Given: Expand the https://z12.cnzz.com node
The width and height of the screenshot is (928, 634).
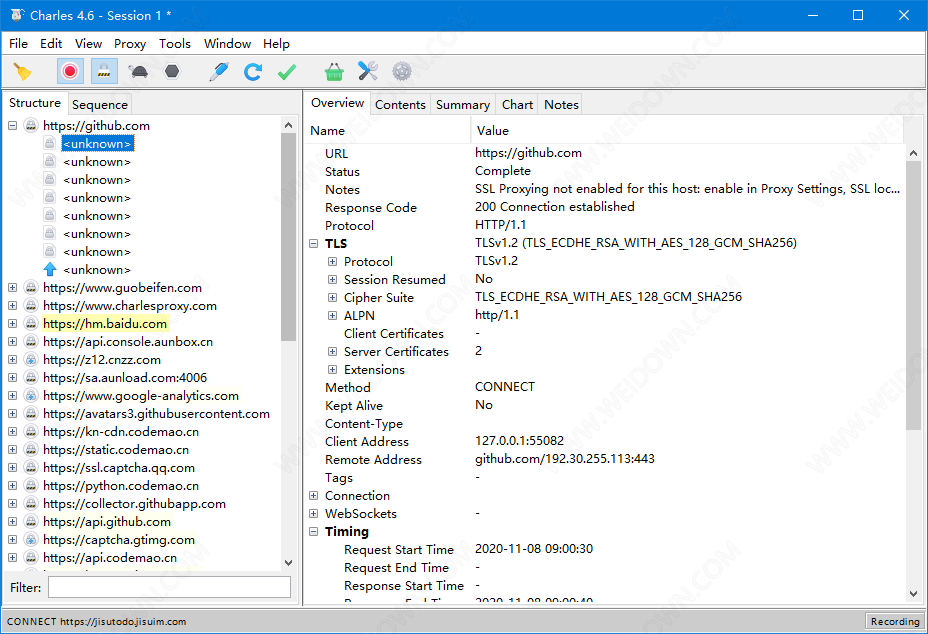Looking at the screenshot, I should click(x=12, y=359).
